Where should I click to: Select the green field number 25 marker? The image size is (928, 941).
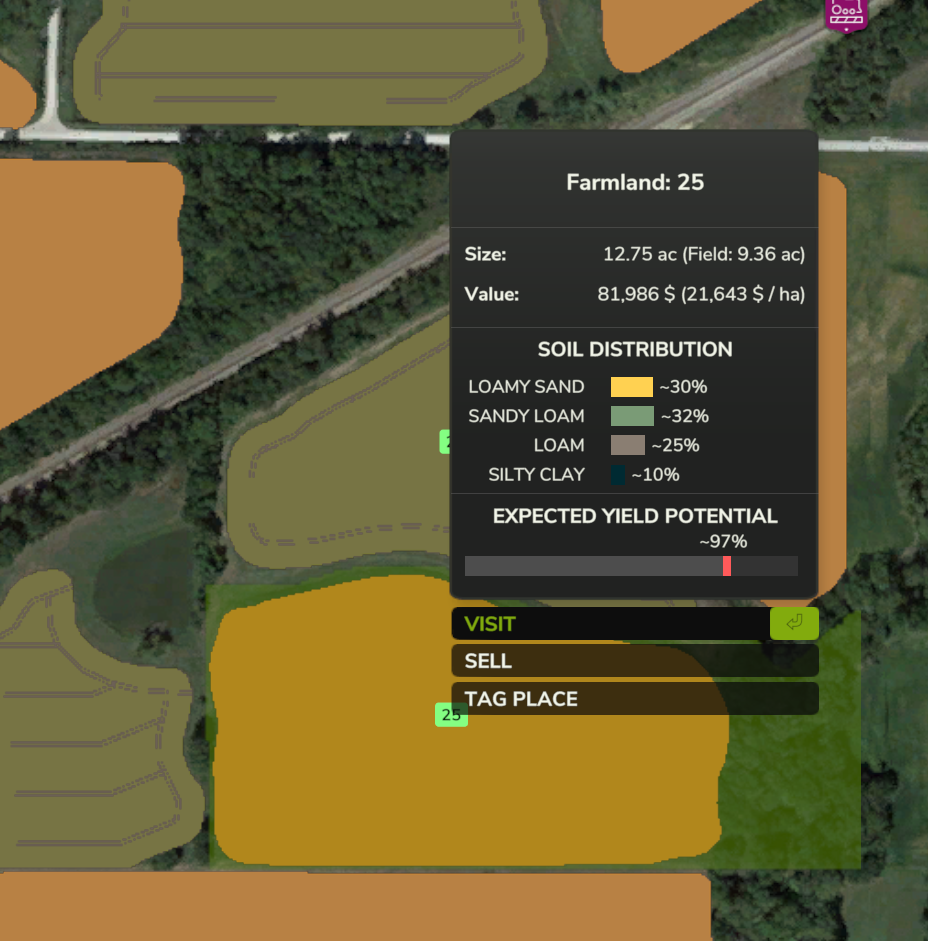pos(451,715)
